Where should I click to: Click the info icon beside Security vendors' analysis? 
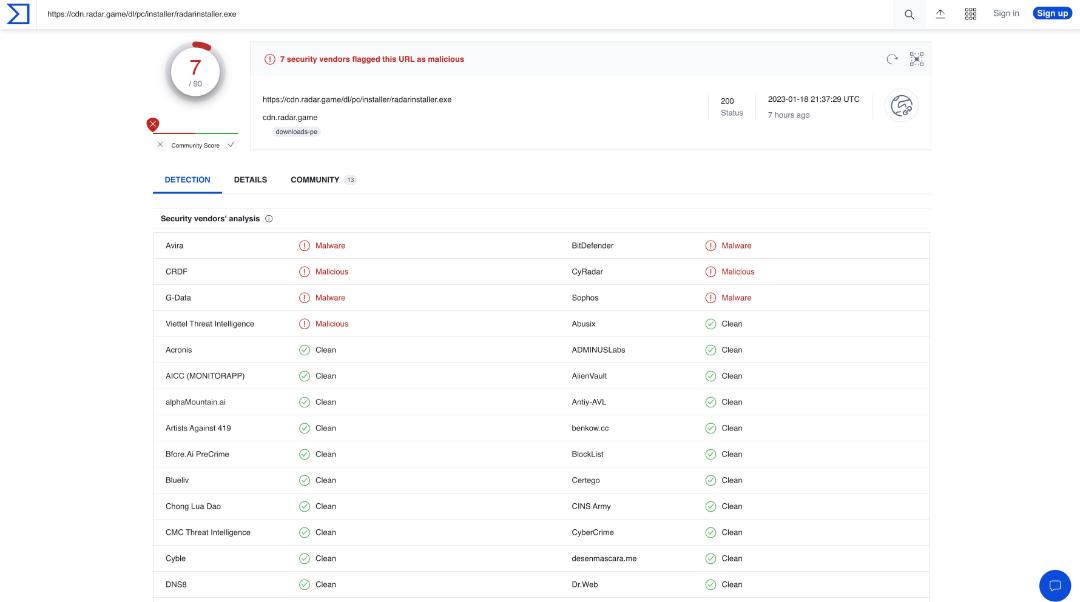[x=269, y=219]
